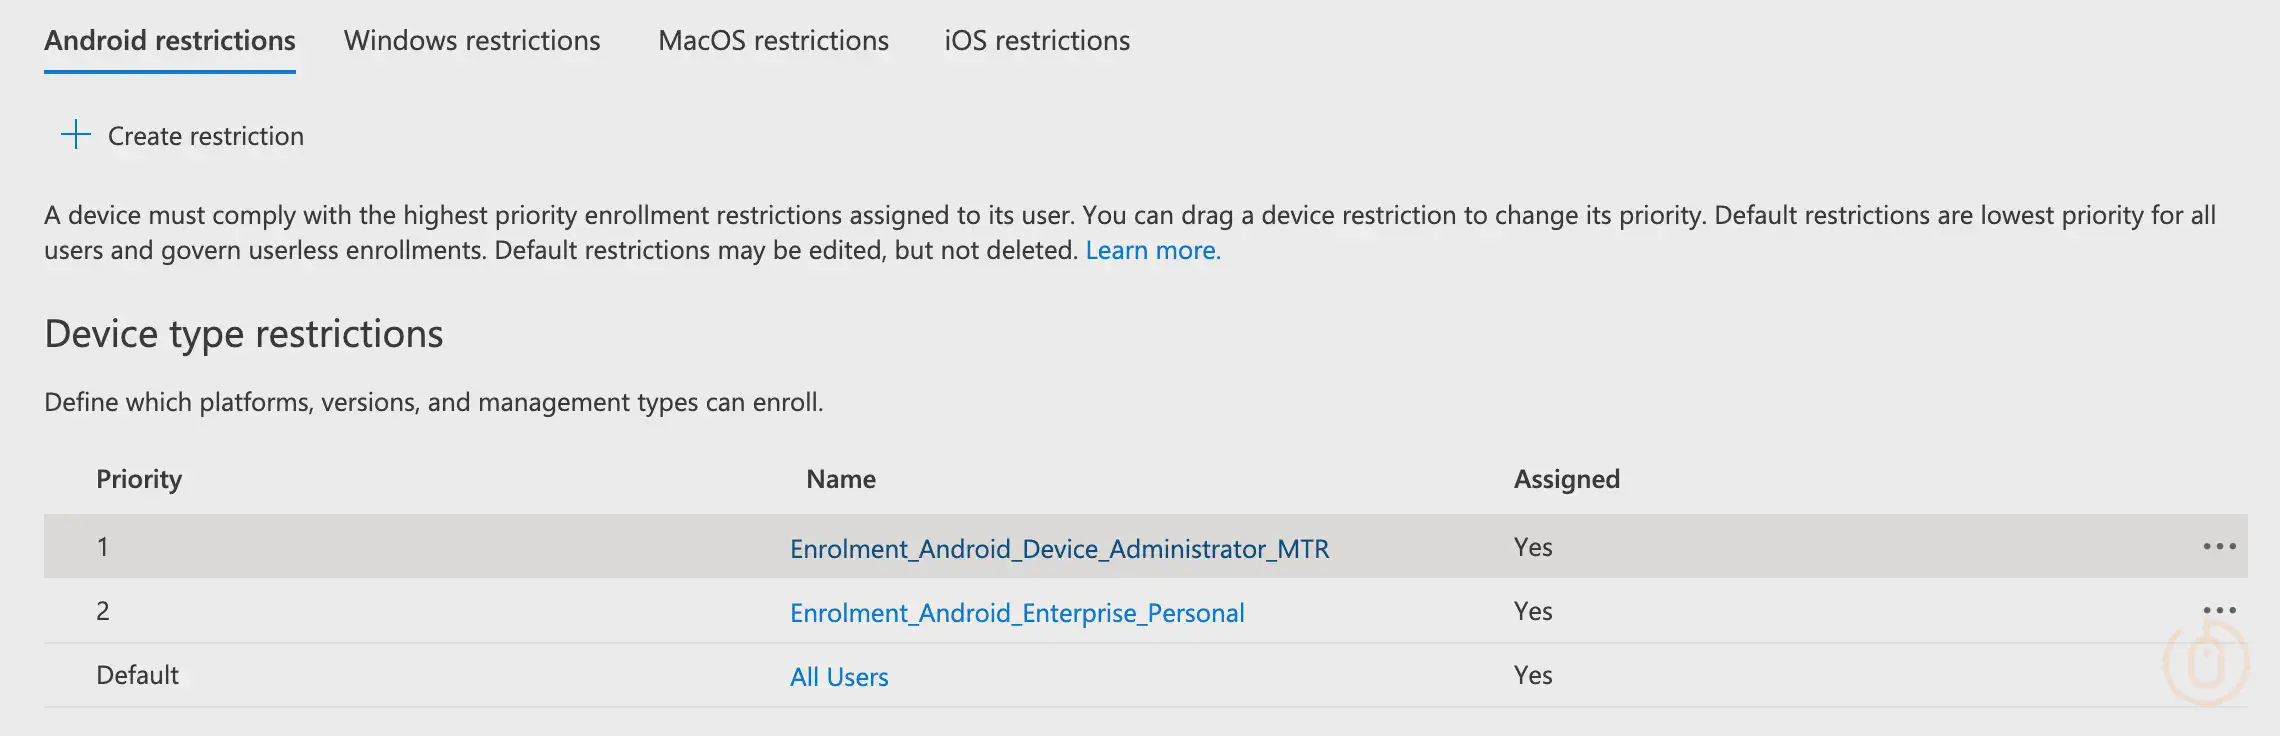Open Enrolment_Android_Enterprise_Personal restriction
This screenshot has height=736, width=2280.
click(x=1017, y=613)
